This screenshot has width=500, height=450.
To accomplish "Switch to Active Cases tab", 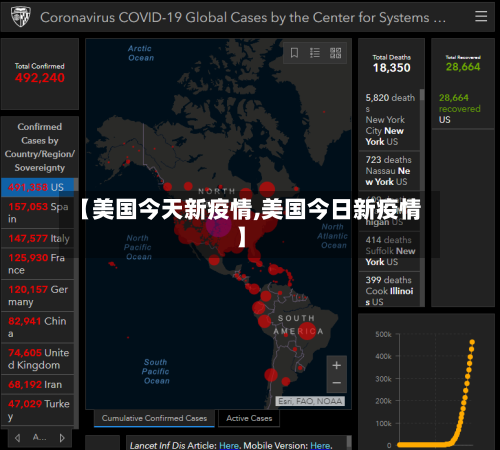I will point(249,418).
